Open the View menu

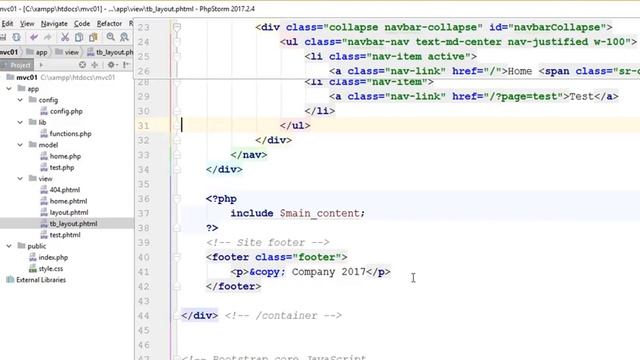tap(27, 24)
